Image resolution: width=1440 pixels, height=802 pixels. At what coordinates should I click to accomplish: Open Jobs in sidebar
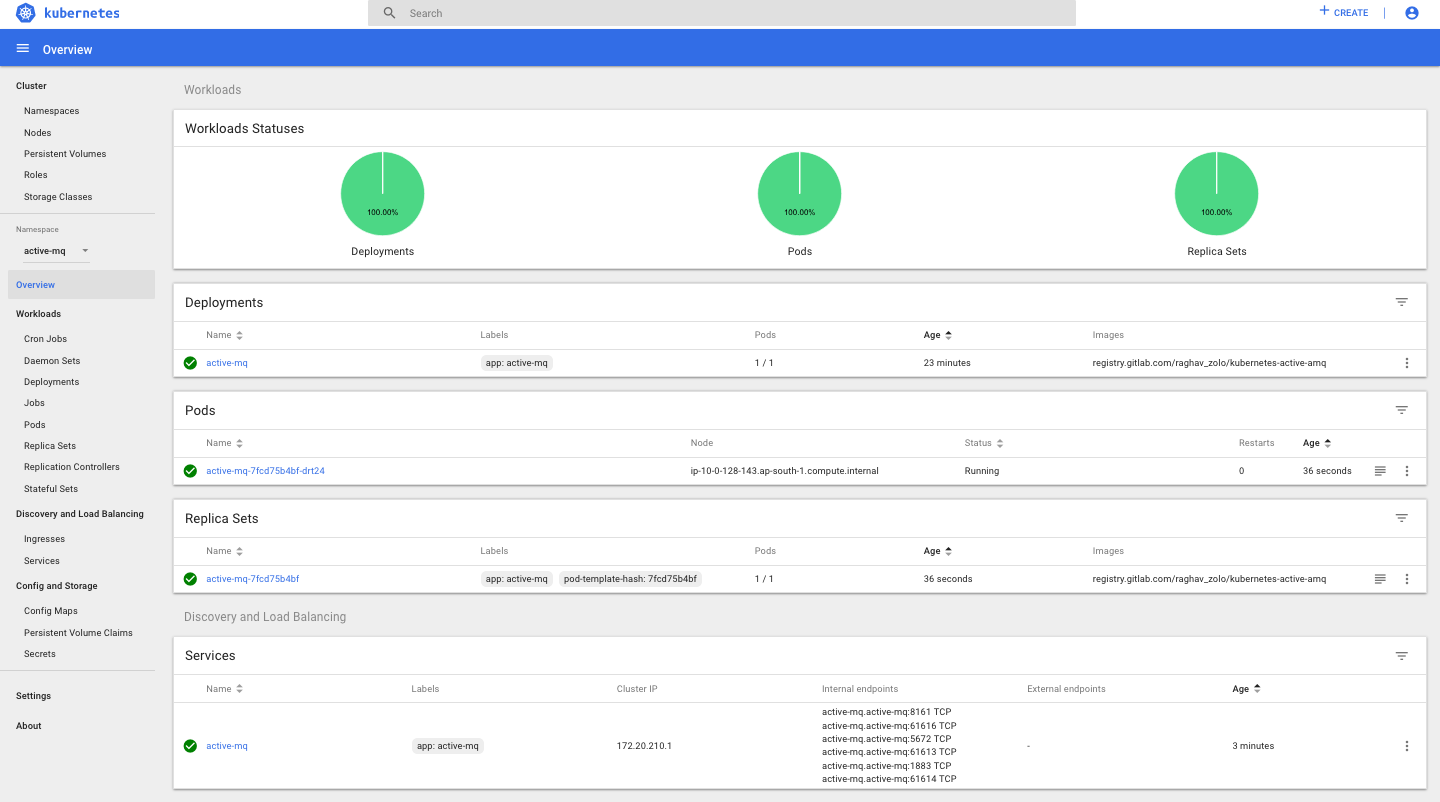(34, 403)
